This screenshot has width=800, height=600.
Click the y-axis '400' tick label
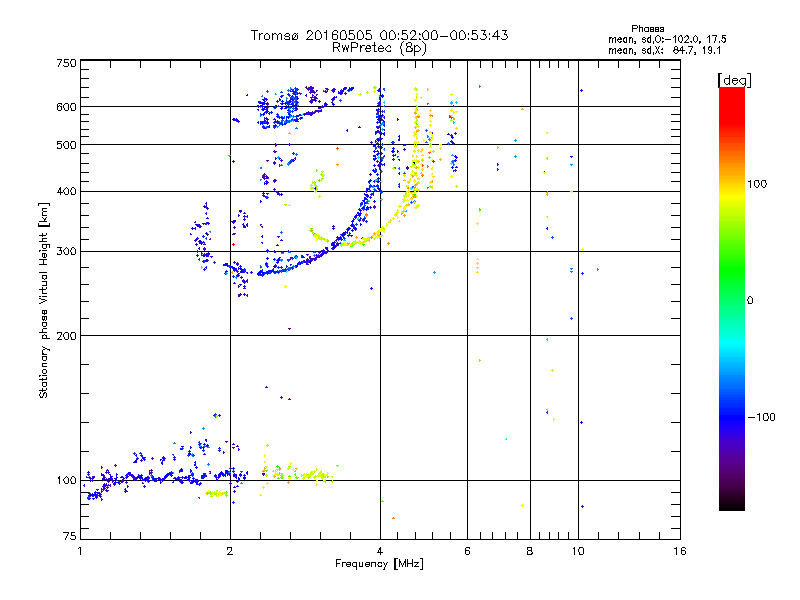point(66,192)
